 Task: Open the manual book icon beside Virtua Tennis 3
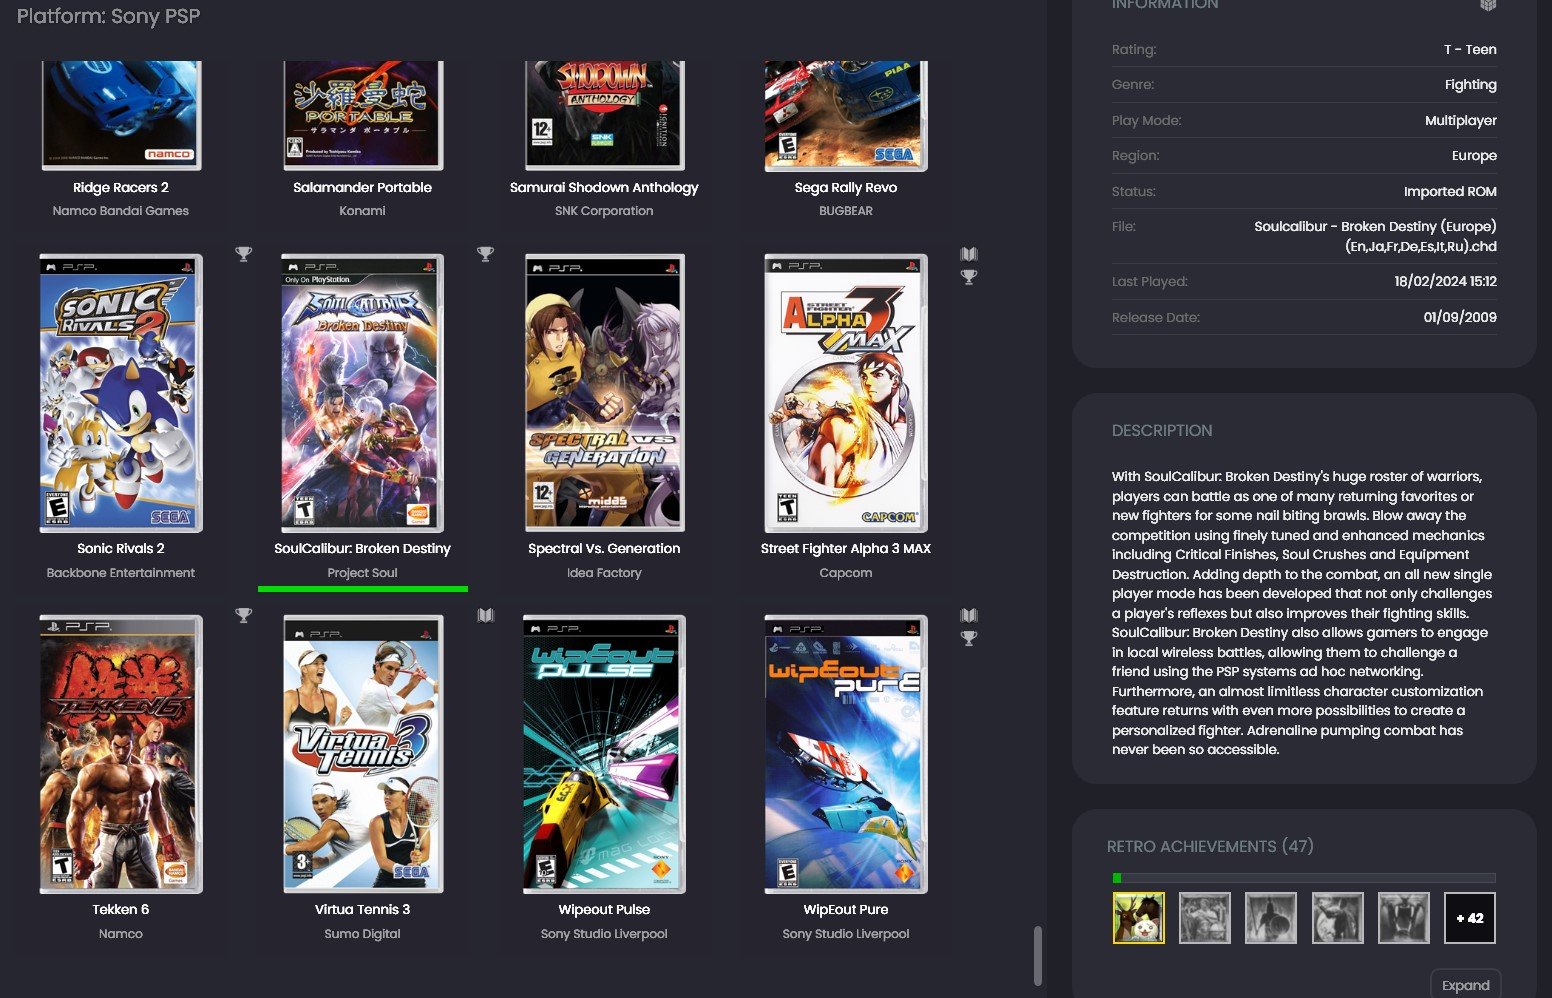click(485, 615)
